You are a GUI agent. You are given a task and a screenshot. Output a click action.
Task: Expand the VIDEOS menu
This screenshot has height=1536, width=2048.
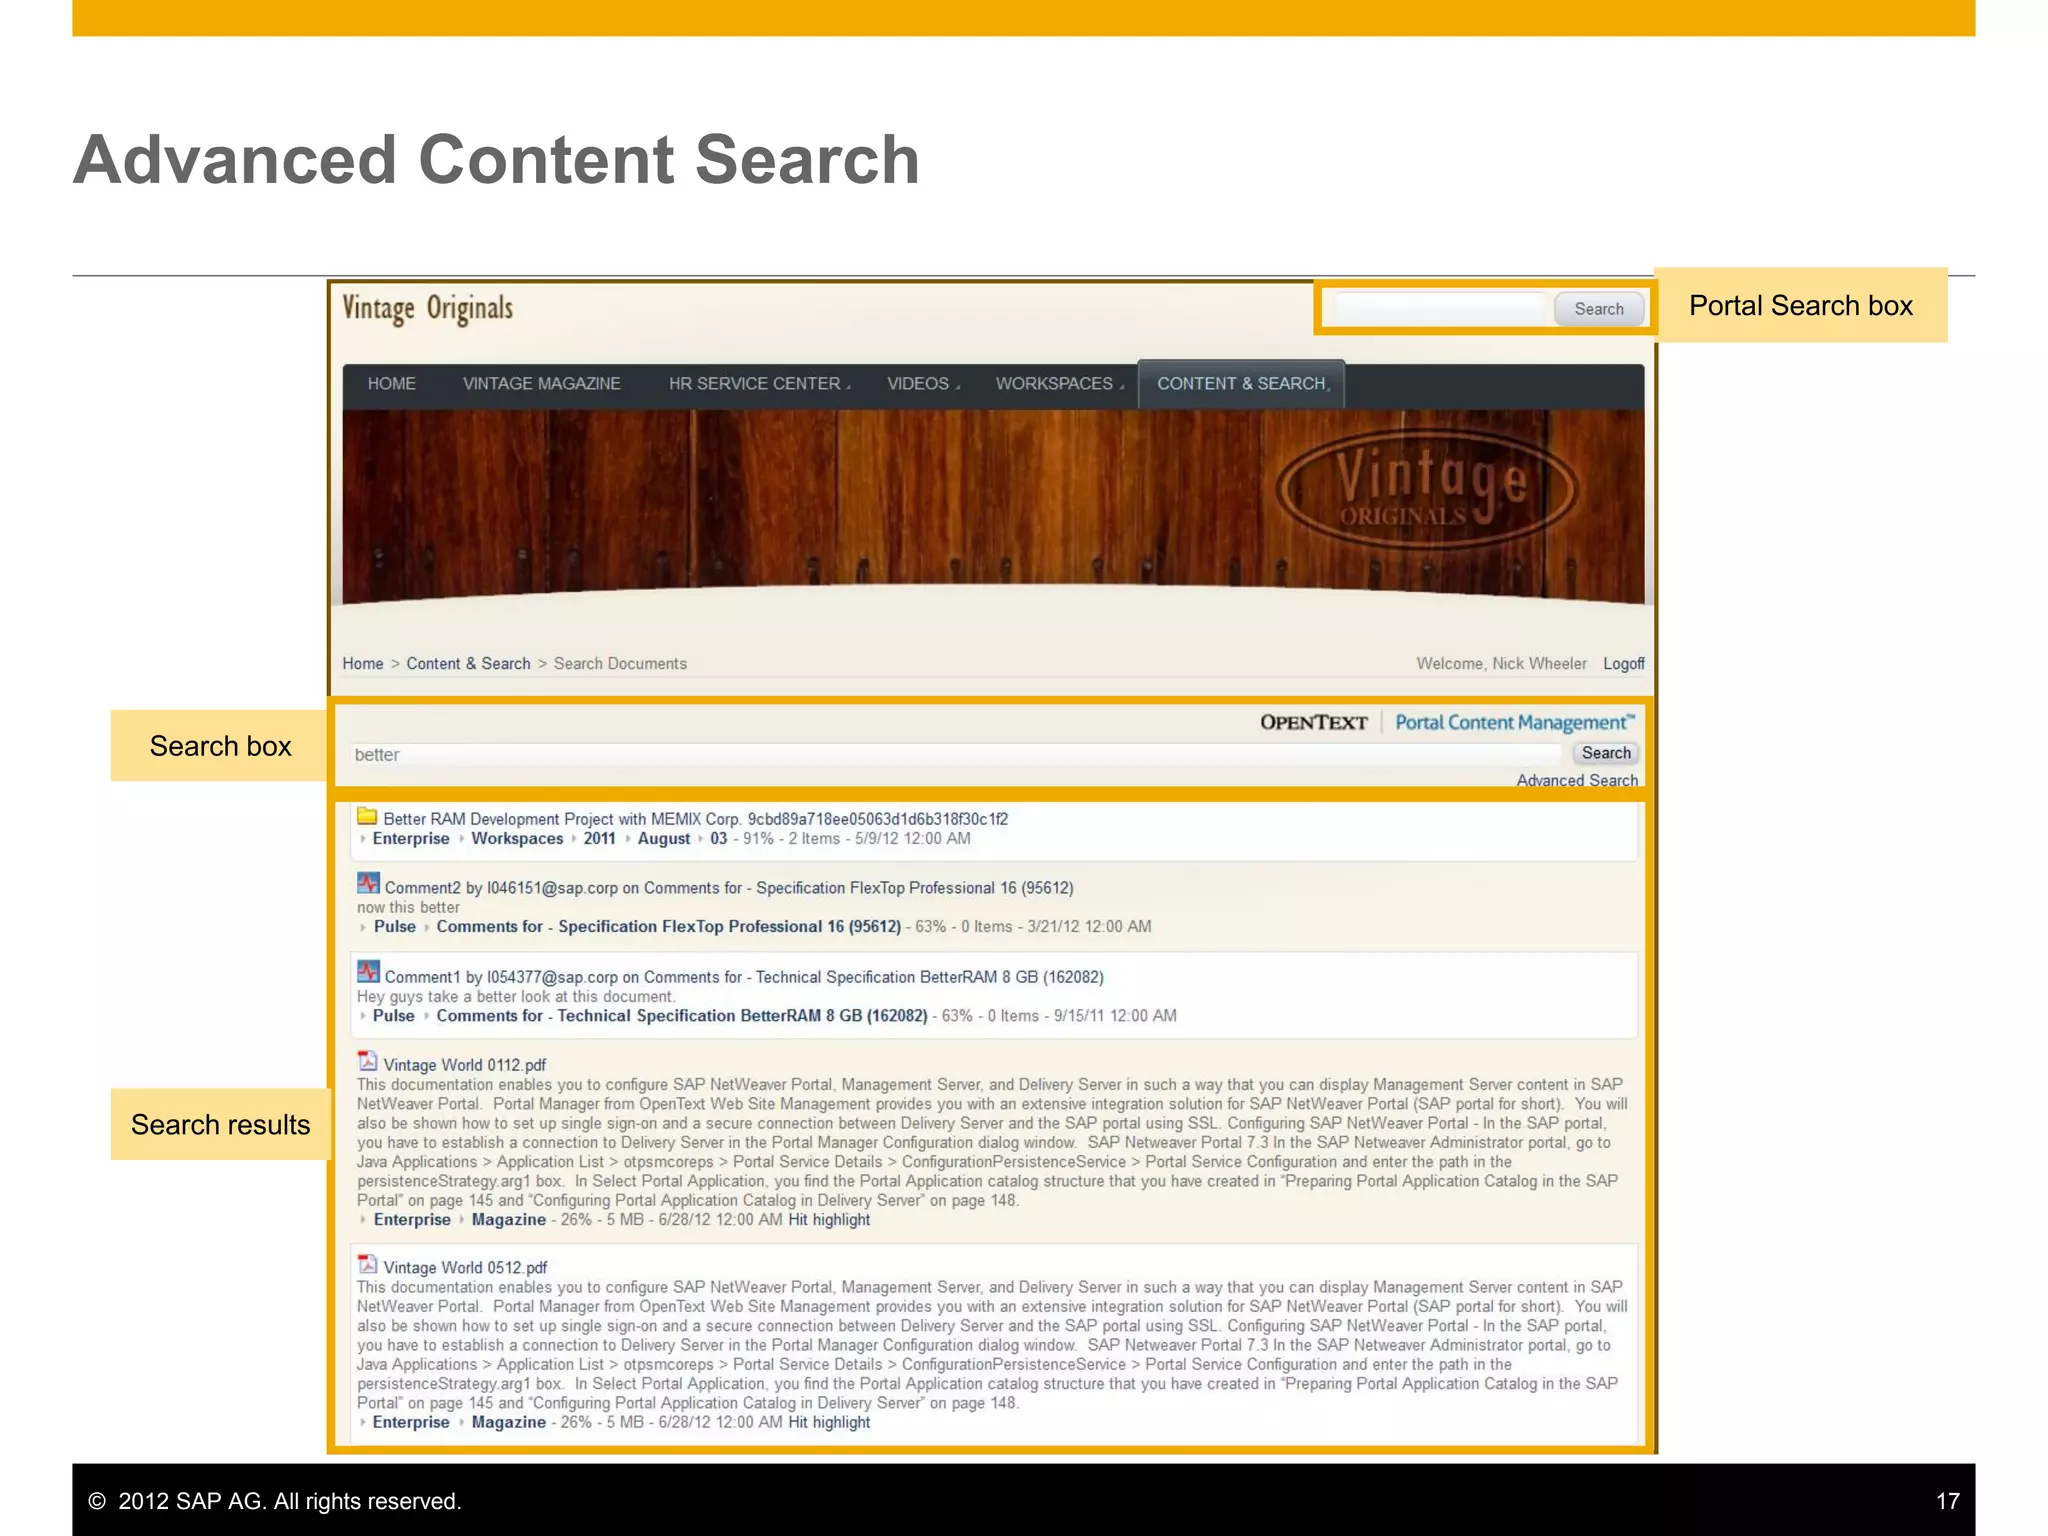point(922,384)
